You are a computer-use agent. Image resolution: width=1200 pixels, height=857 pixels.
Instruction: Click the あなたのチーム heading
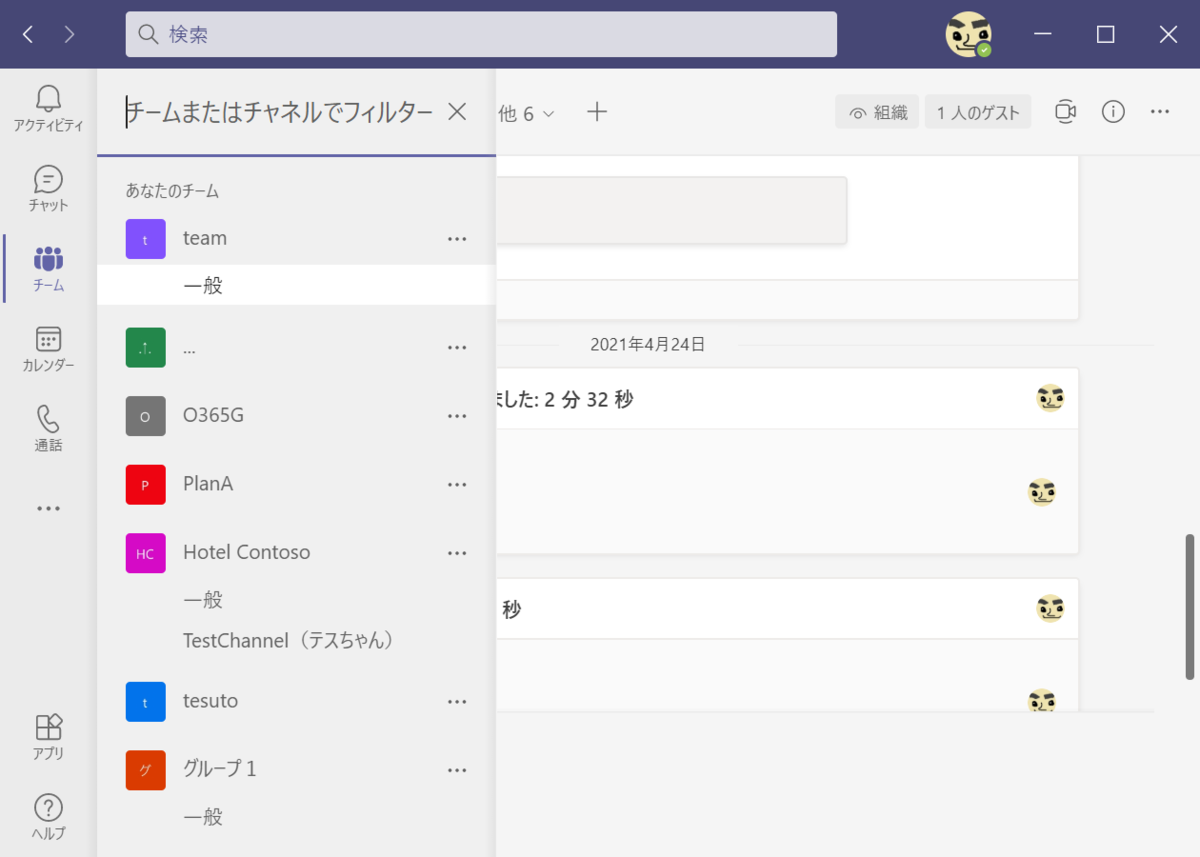pos(172,190)
